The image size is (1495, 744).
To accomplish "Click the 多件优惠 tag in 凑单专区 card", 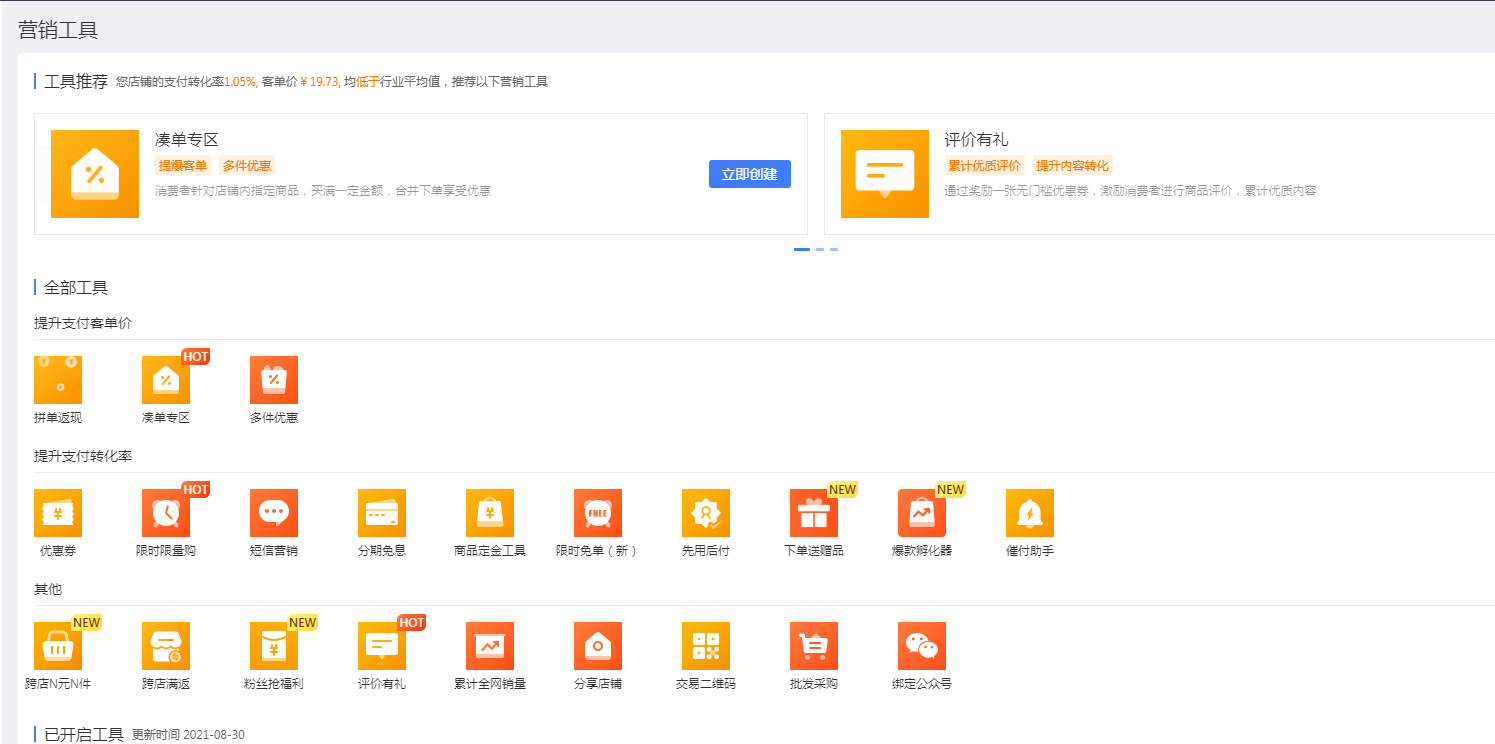I will (247, 166).
